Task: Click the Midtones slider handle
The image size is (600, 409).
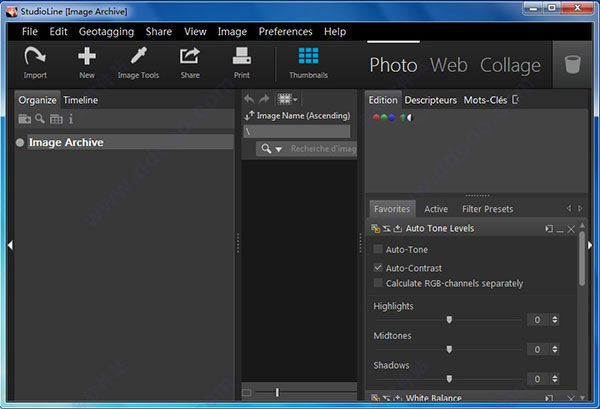Action: pyautogui.click(x=449, y=349)
